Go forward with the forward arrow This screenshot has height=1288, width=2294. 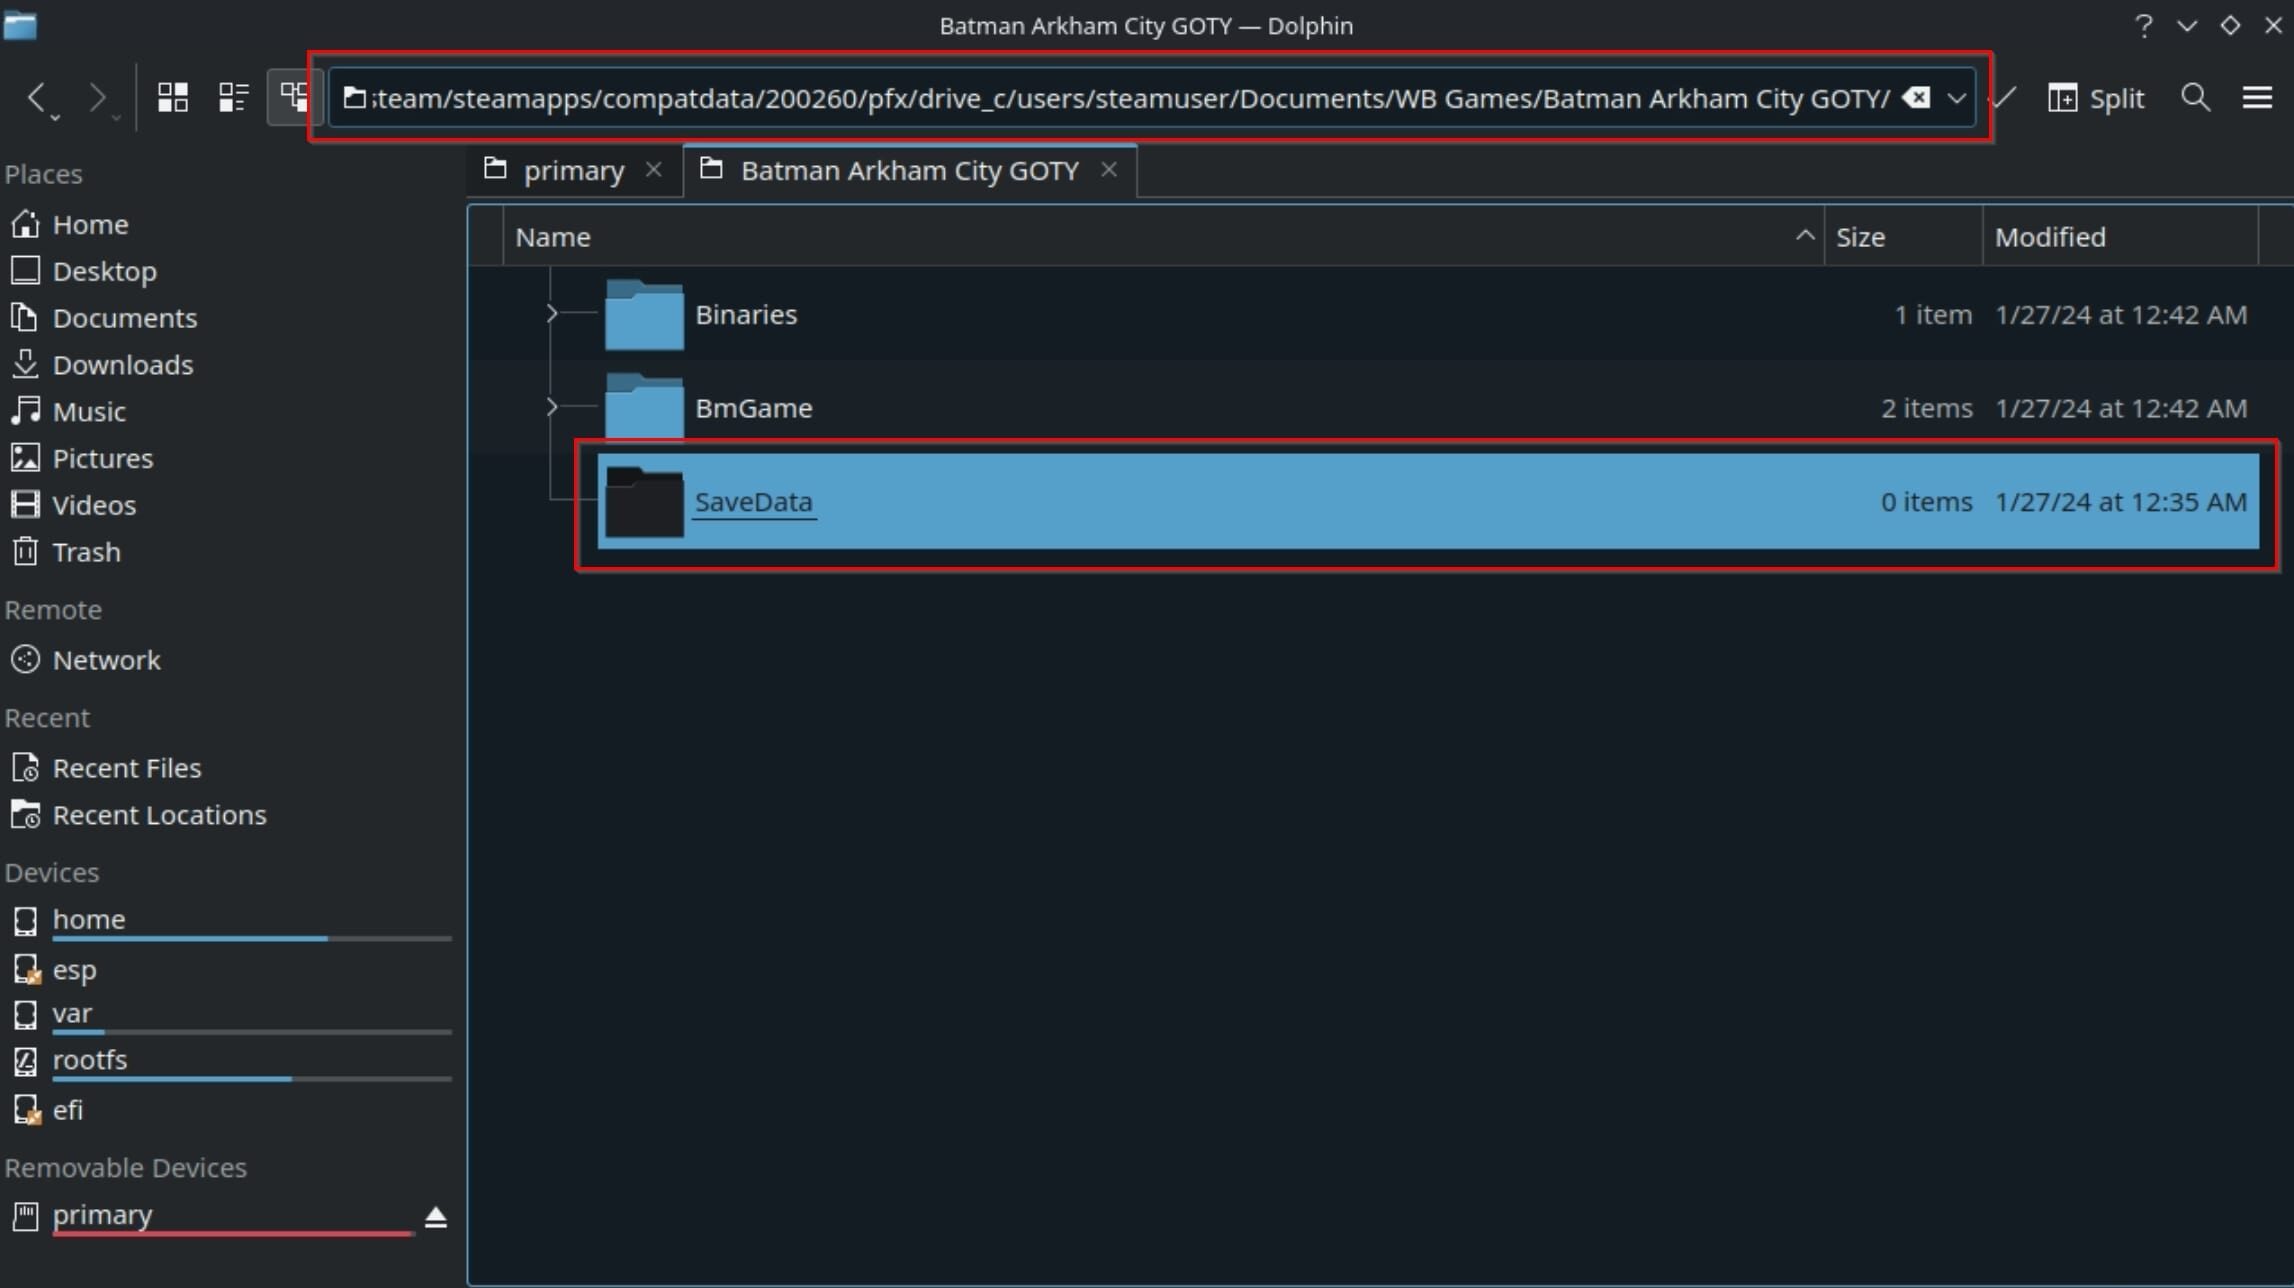coord(97,98)
